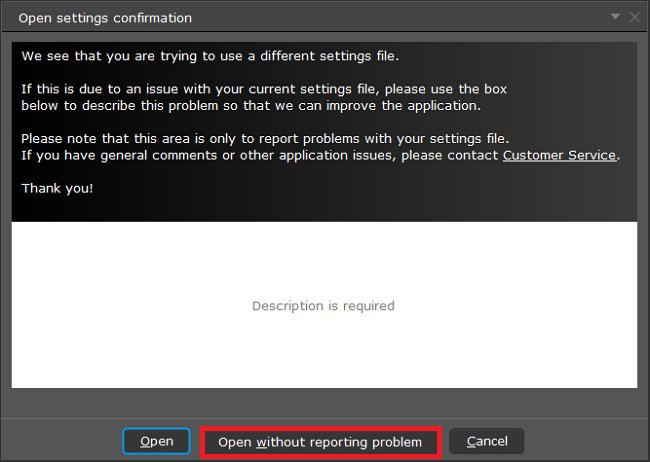Click the 'Thank you!' message line
This screenshot has width=650, height=462.
click(x=57, y=188)
